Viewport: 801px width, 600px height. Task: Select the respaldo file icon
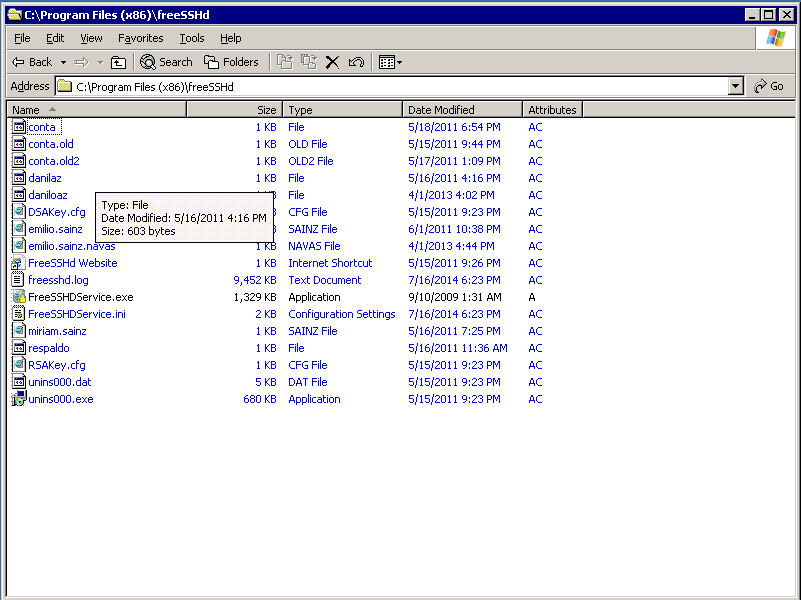tap(19, 348)
